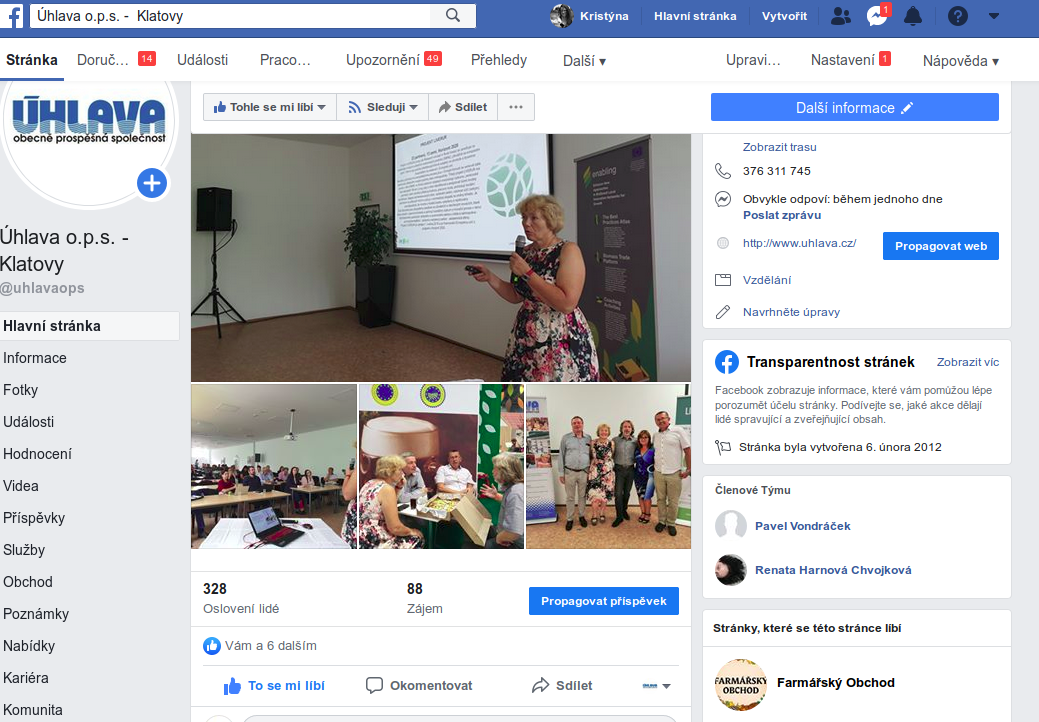
Task: Open the www.uhlava.cz website link
Action: point(799,243)
